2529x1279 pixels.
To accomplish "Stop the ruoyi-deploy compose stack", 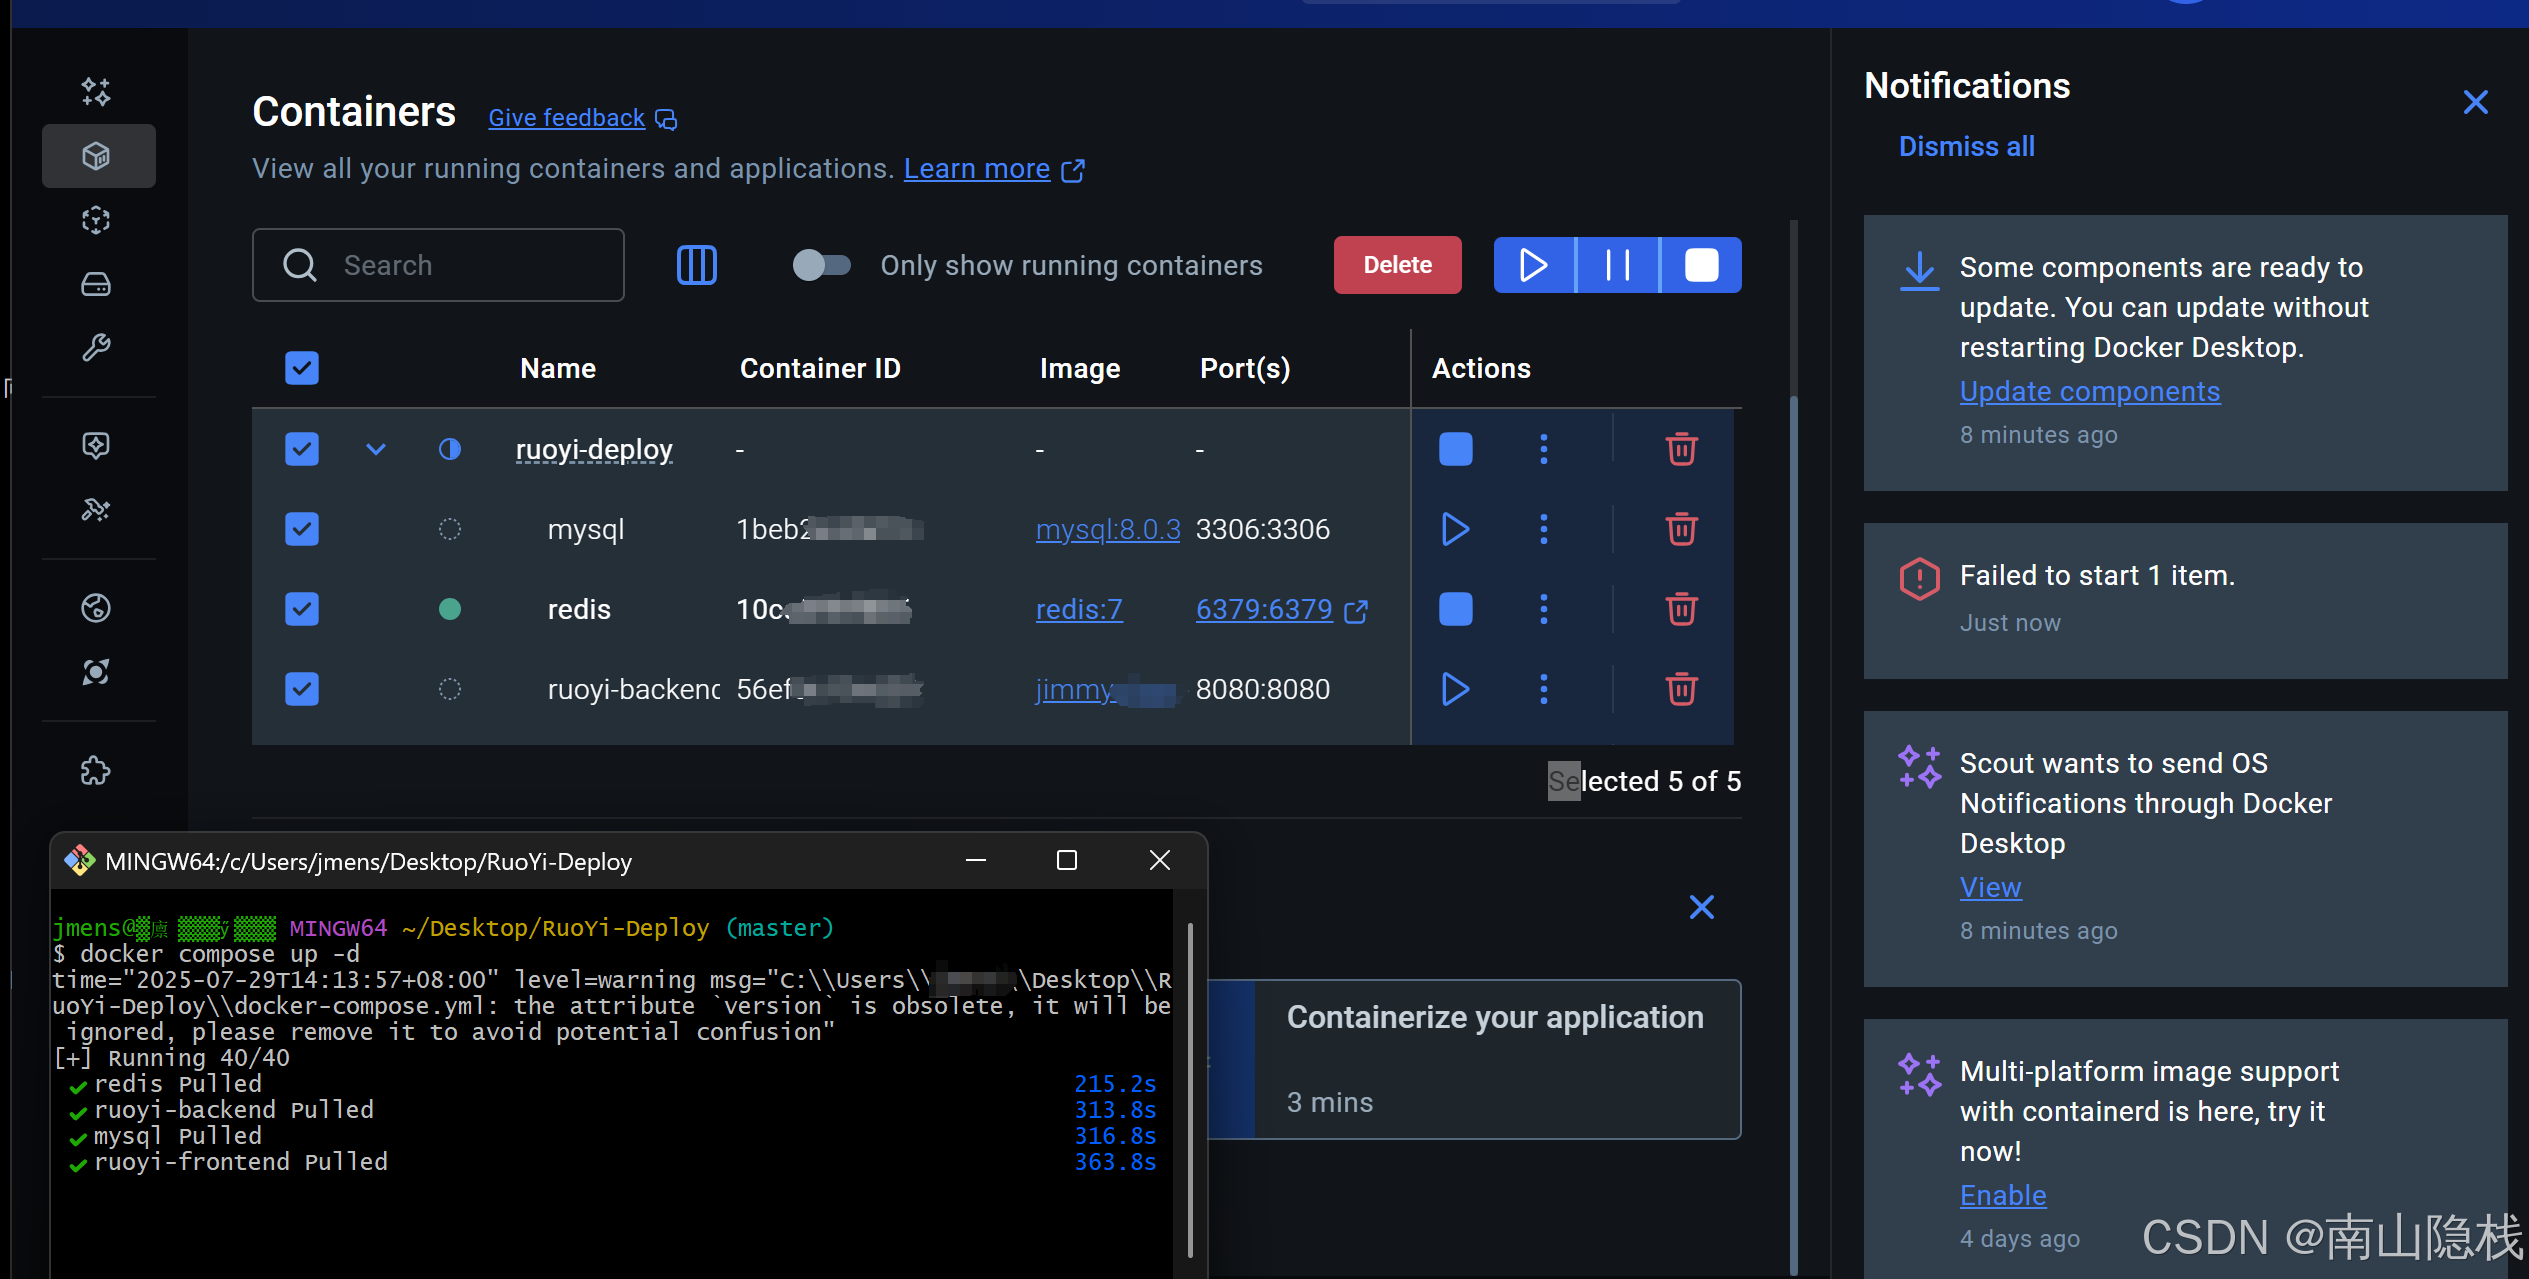I will [x=1456, y=449].
